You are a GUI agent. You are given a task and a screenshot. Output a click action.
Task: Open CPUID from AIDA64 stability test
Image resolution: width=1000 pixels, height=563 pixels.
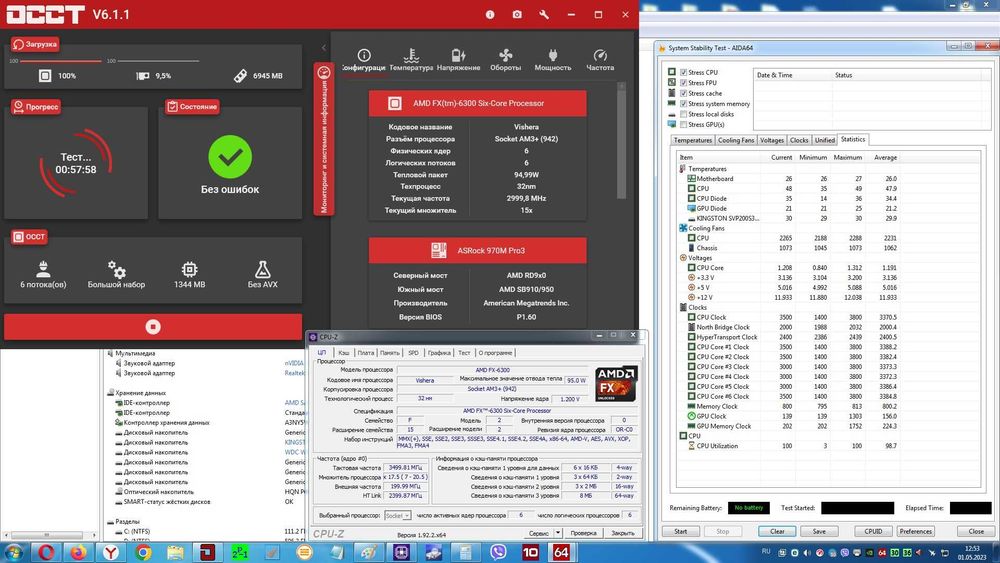pos(873,531)
